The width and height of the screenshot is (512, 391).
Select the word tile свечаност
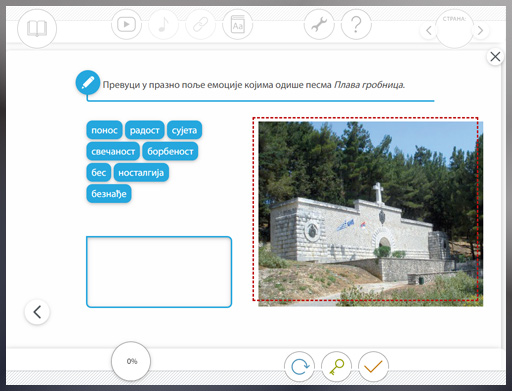[x=113, y=151]
